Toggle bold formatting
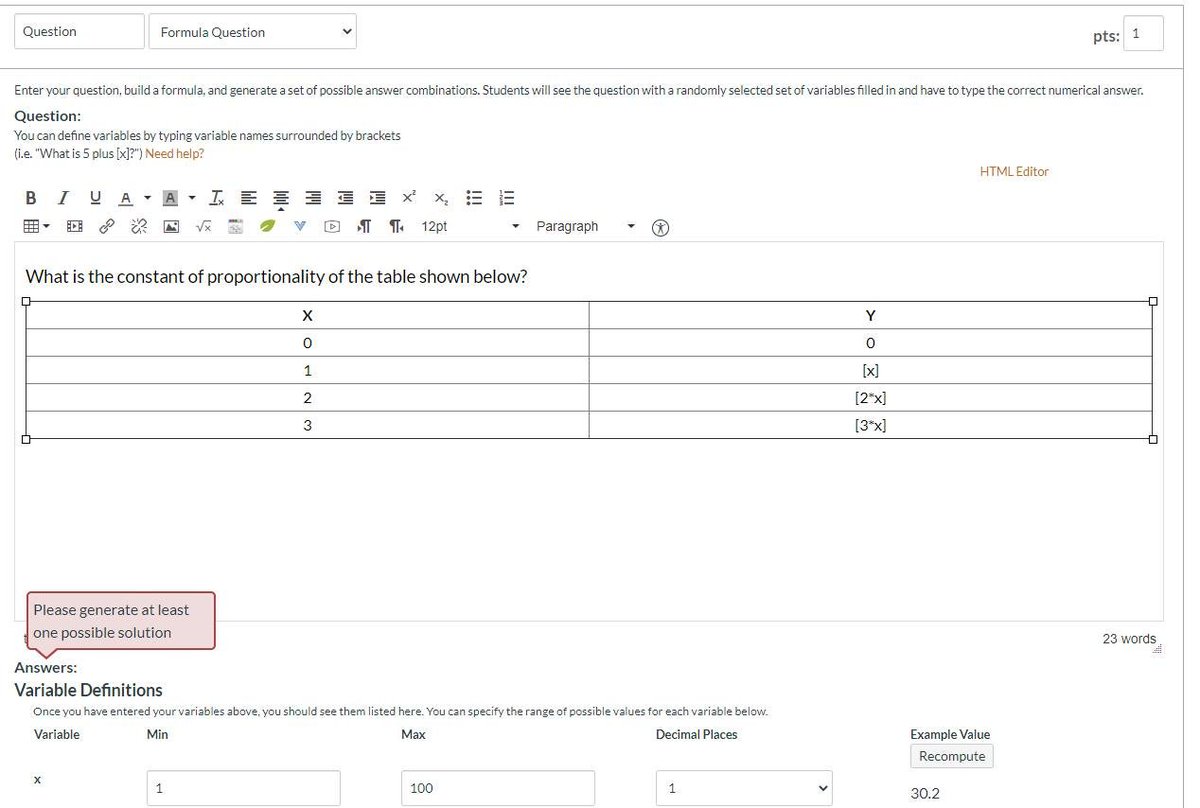 (x=31, y=198)
